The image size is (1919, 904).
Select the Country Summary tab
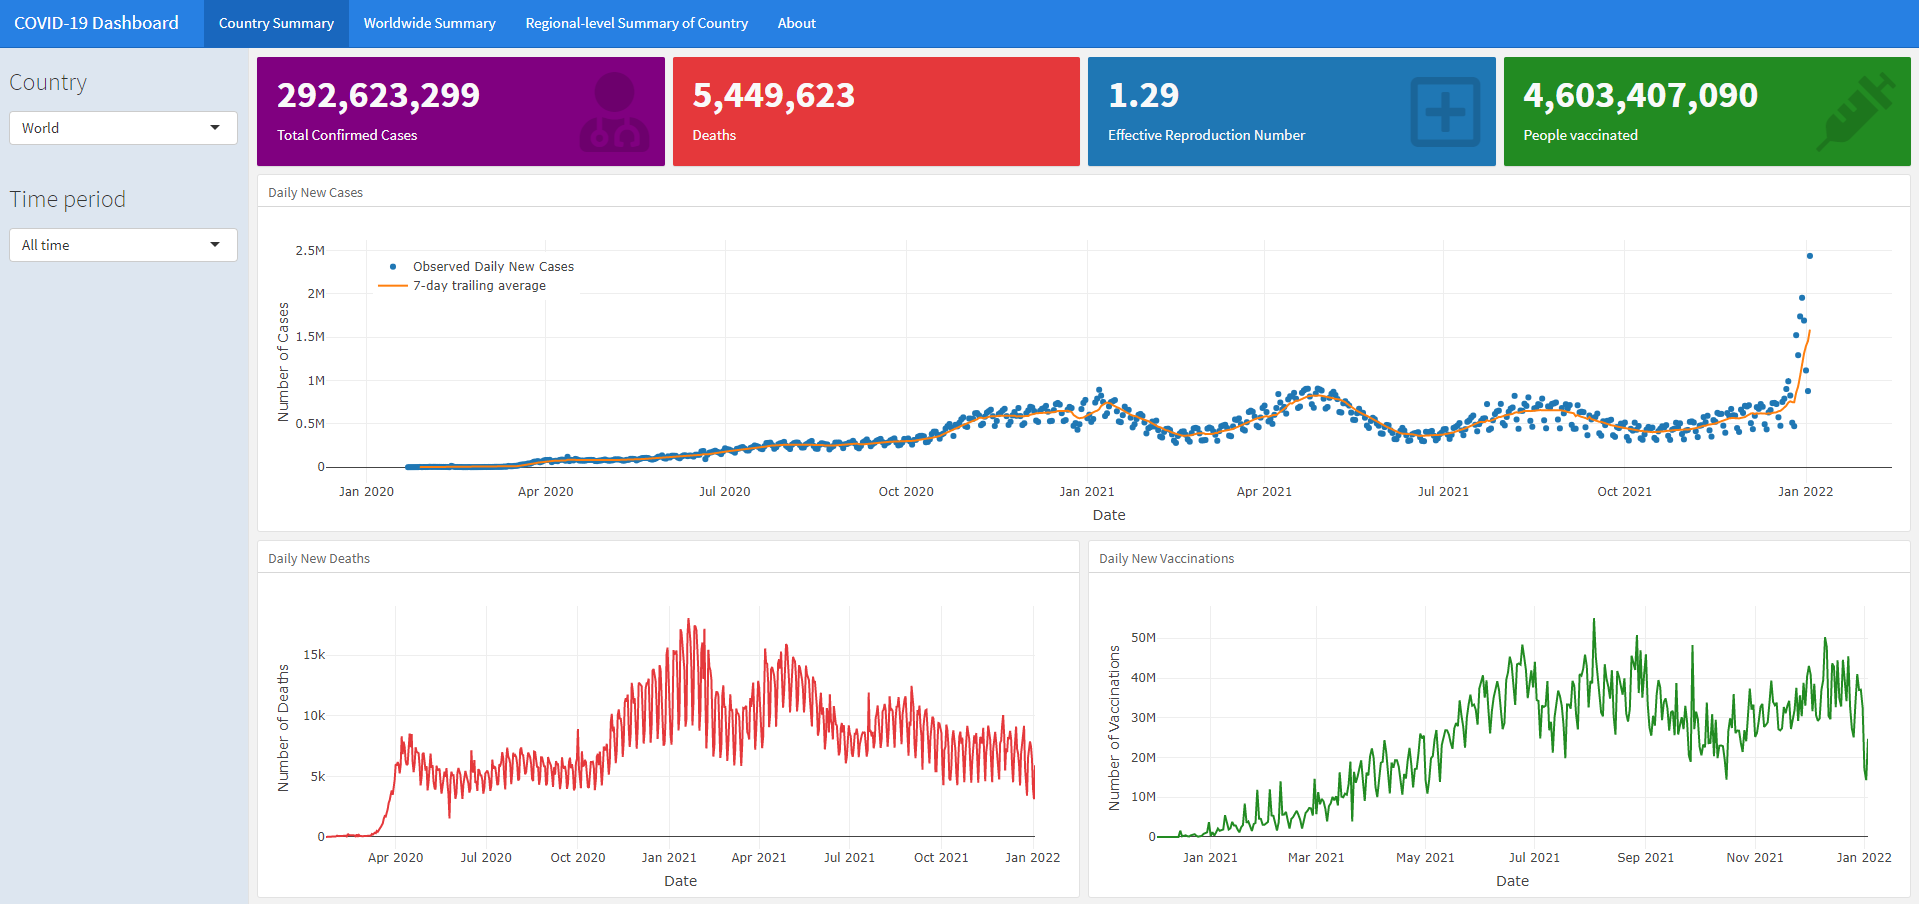coord(276,23)
